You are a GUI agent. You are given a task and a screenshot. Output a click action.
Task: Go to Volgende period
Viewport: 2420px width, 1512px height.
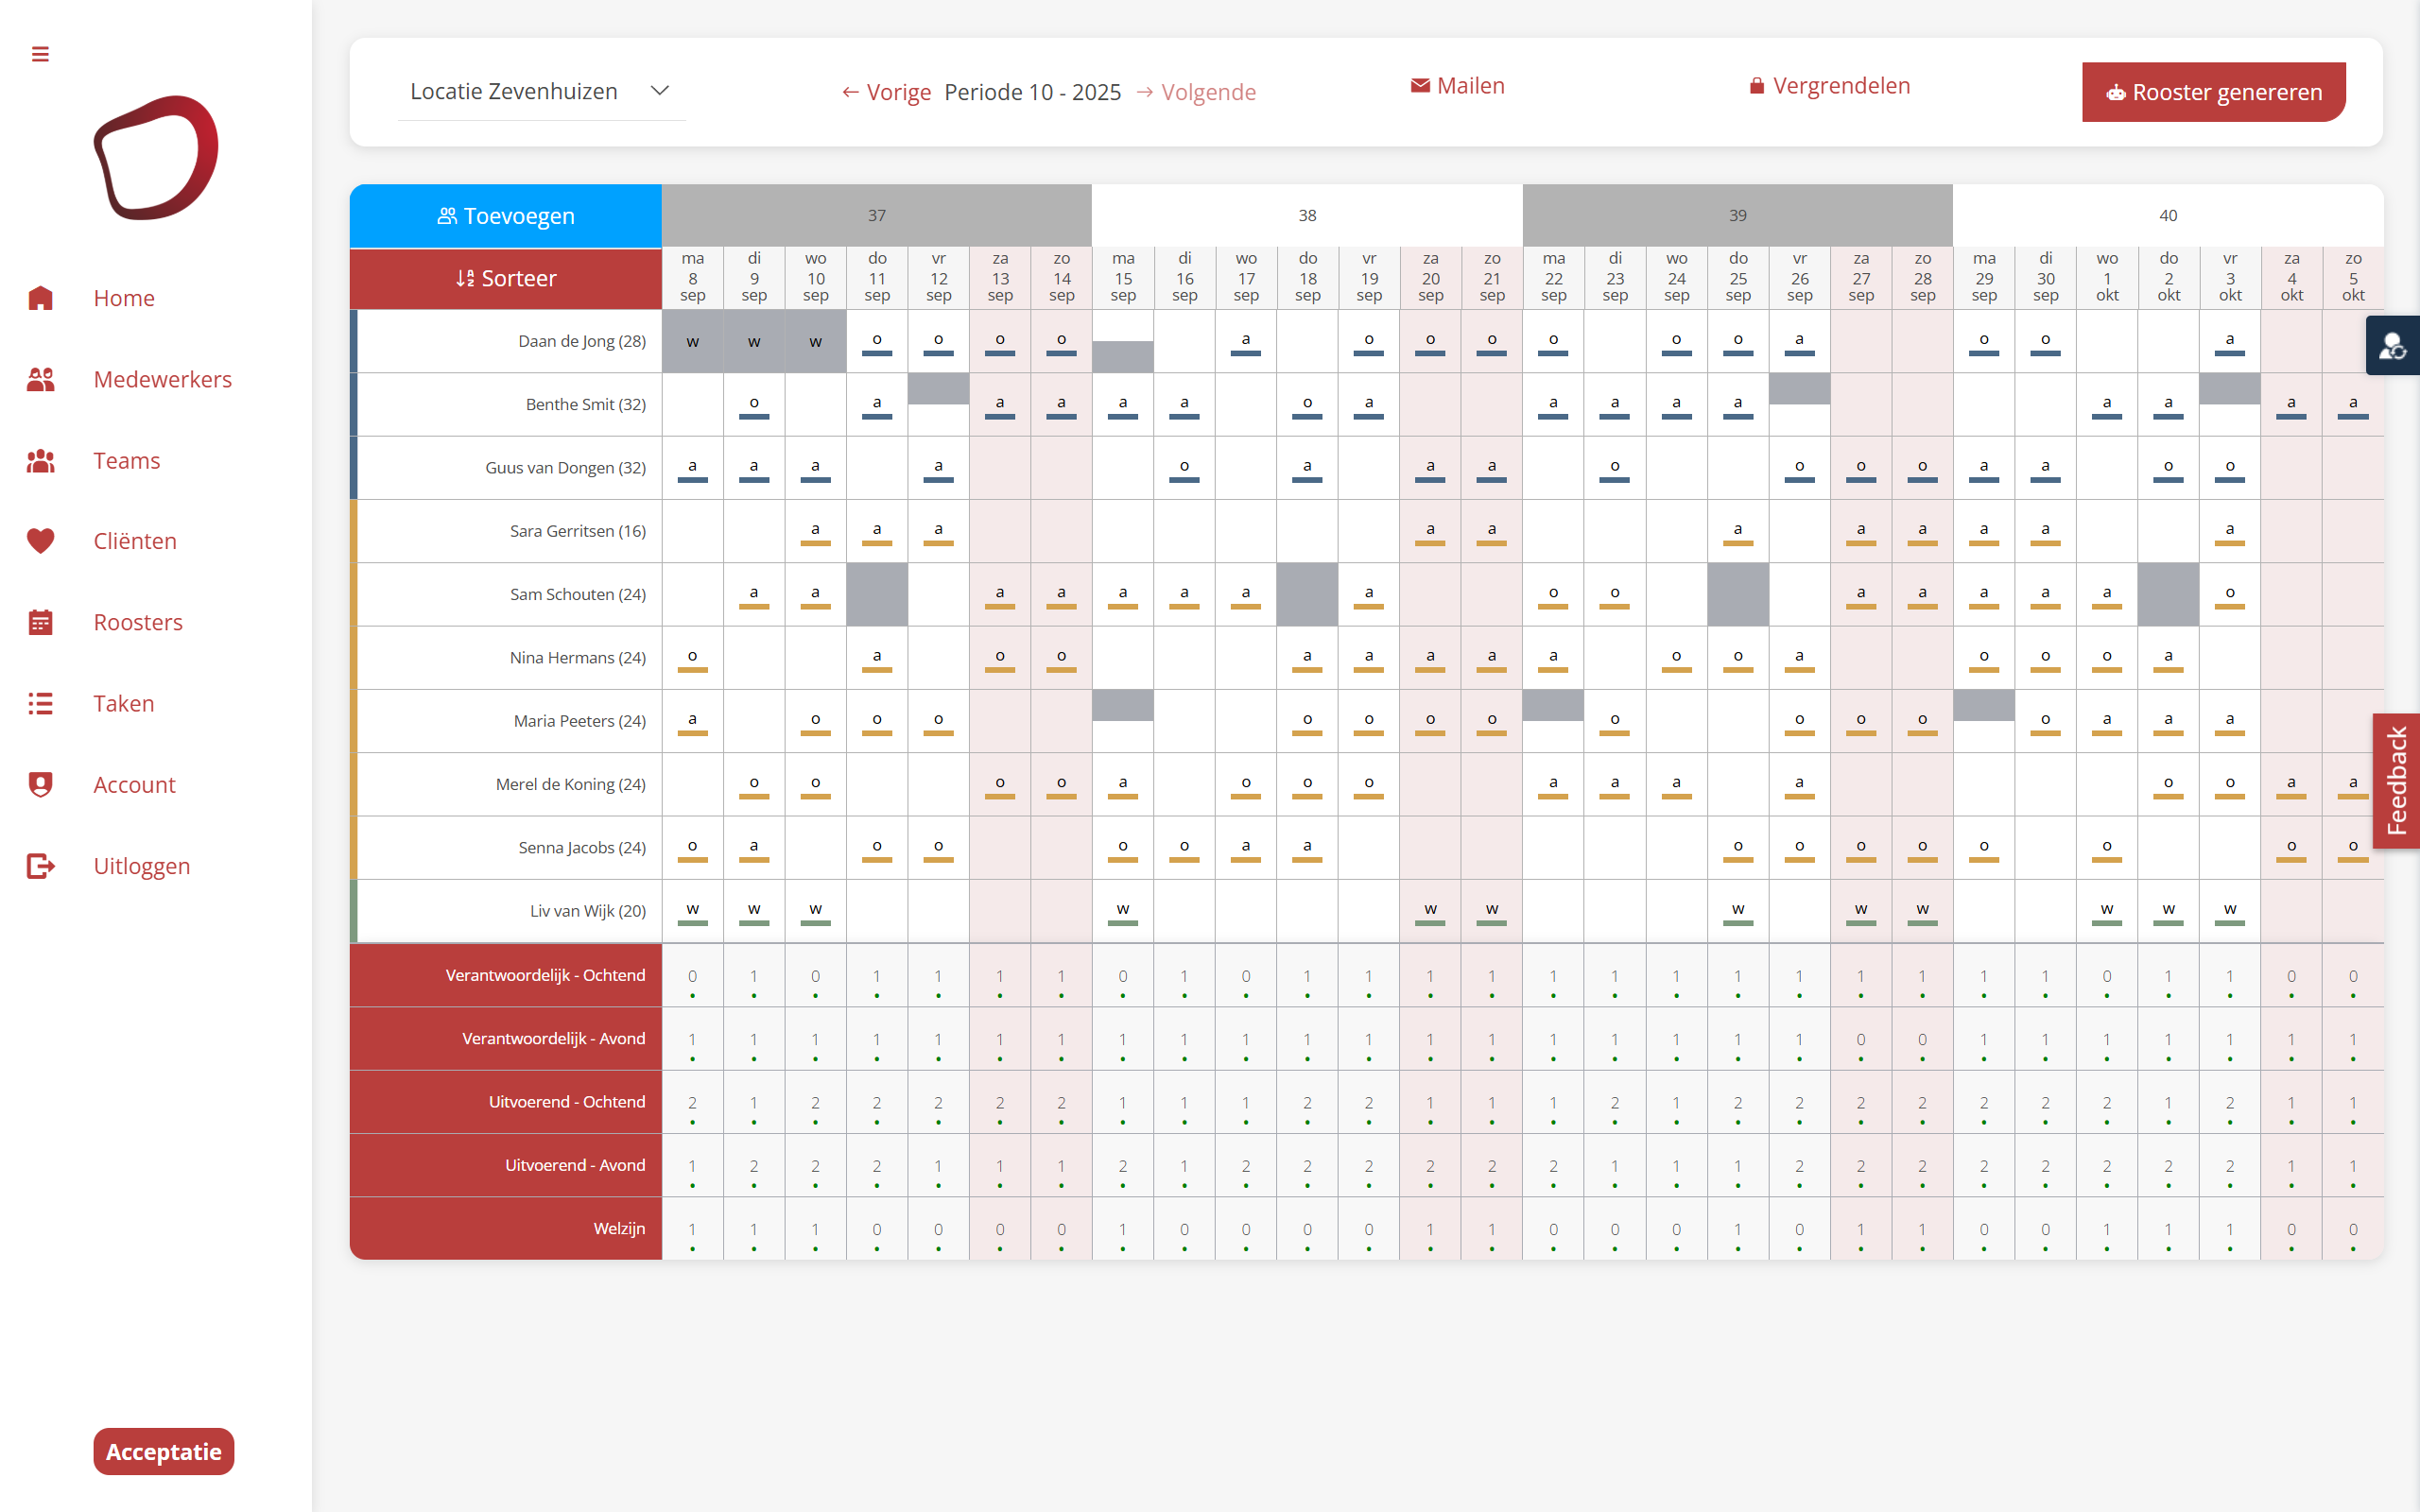(1196, 92)
